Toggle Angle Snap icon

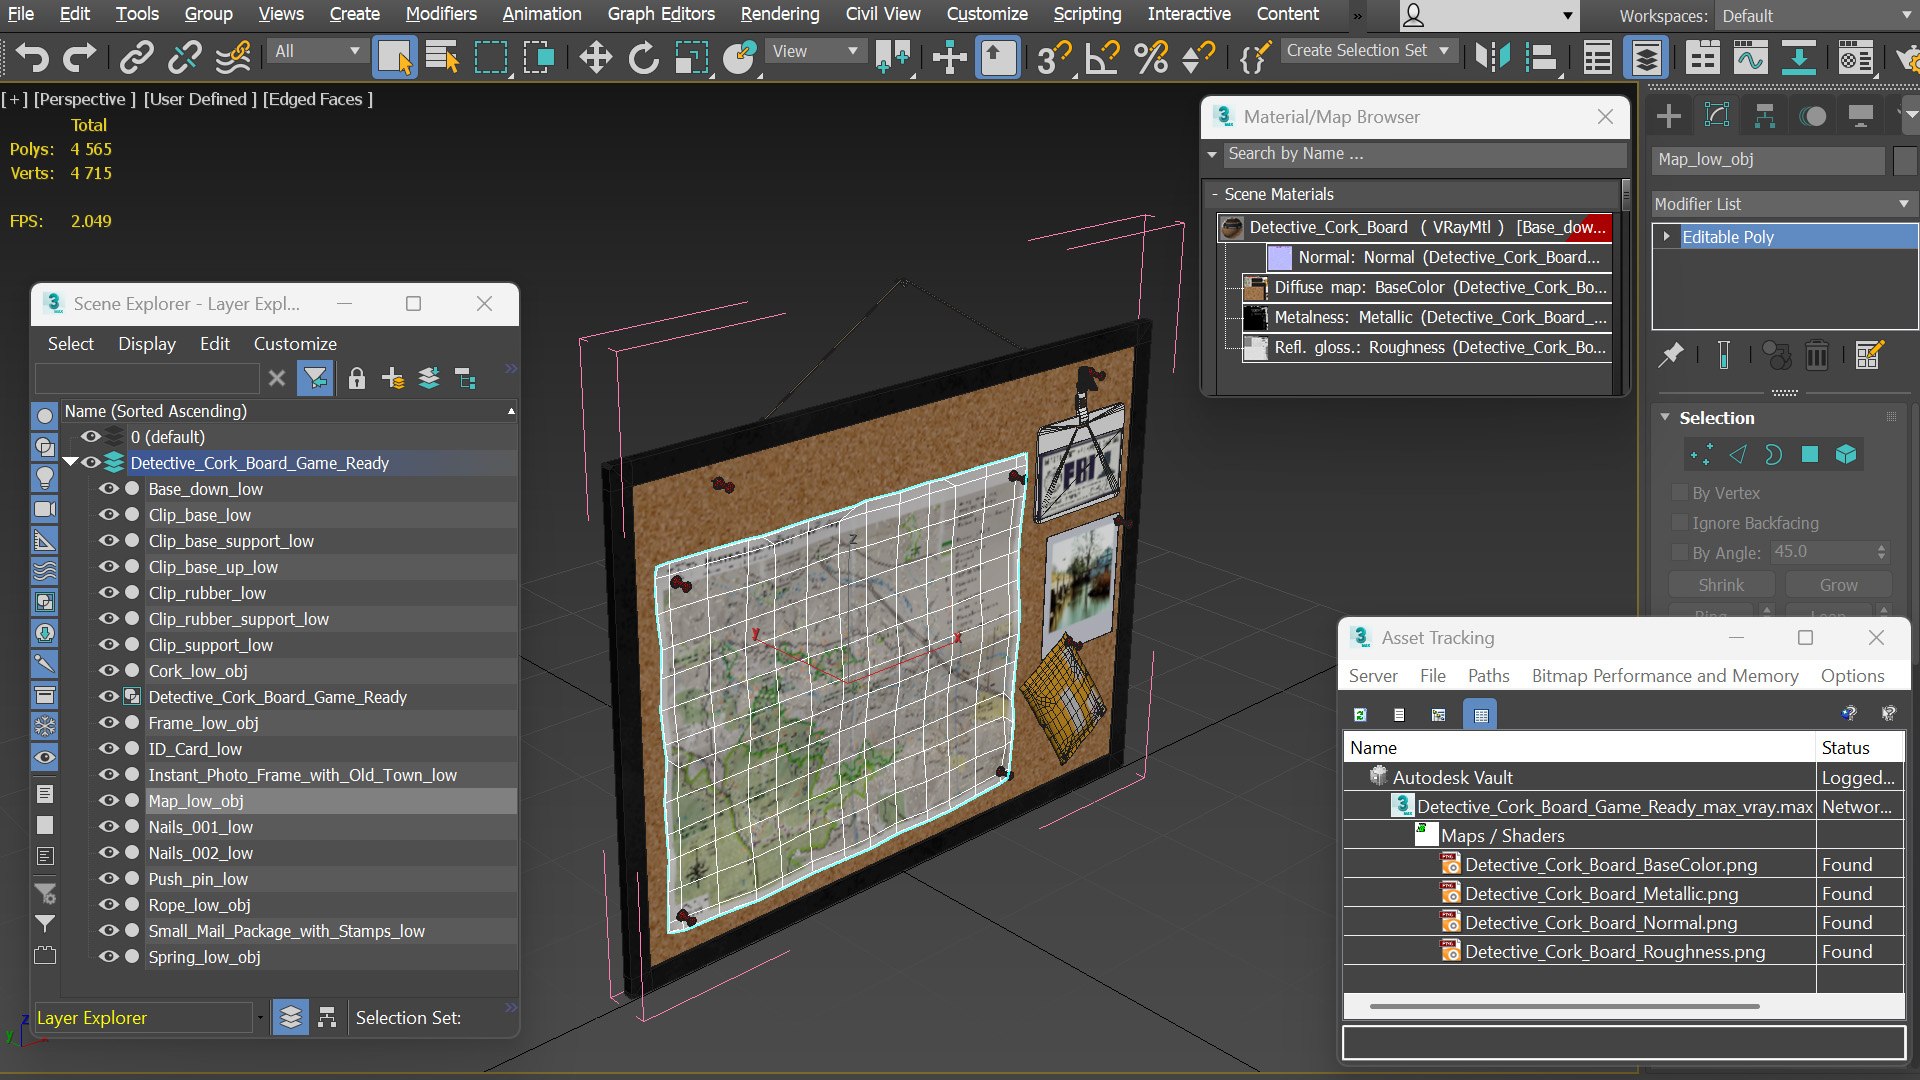pyautogui.click(x=1103, y=57)
